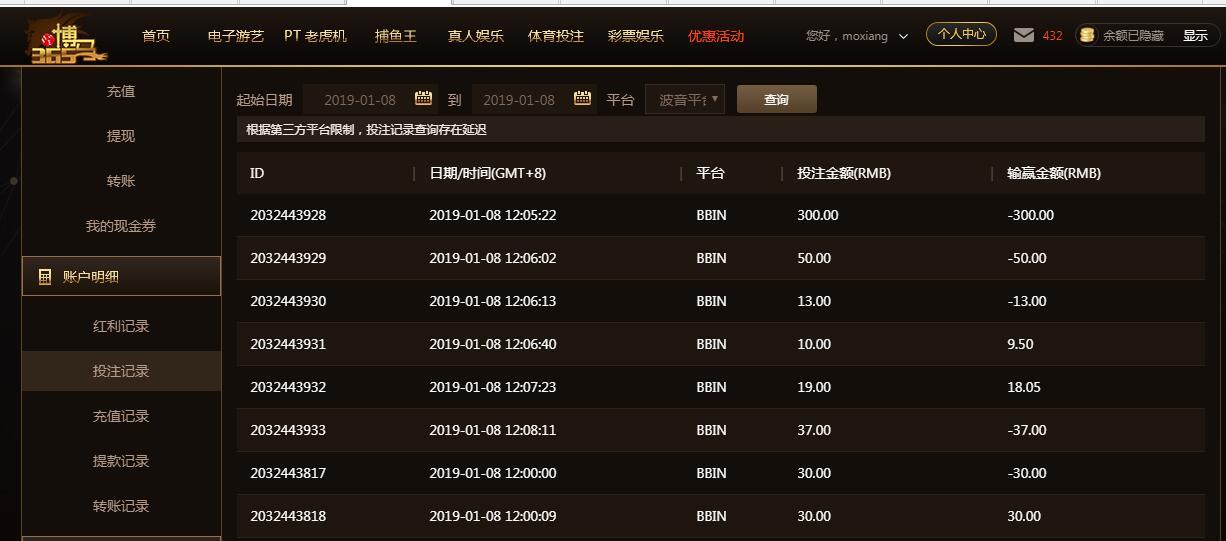1226x541 pixels.
Task: Click the mail envelope icon
Action: coord(1023,35)
